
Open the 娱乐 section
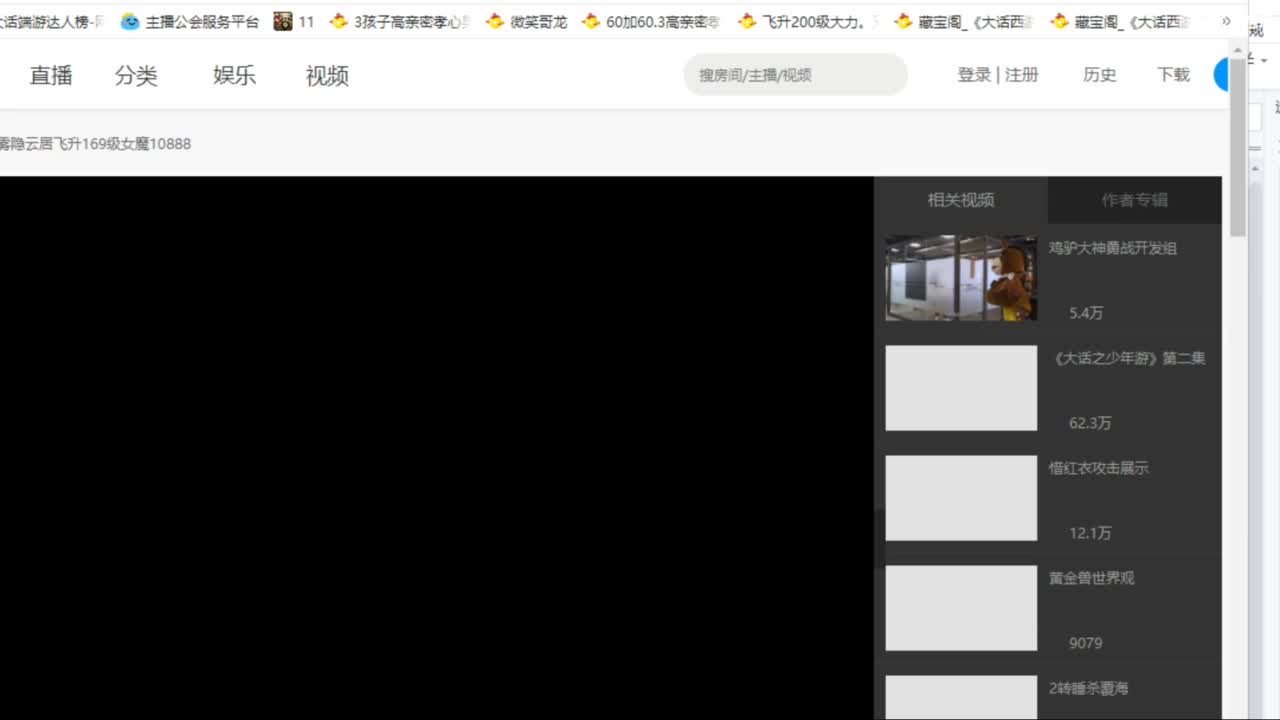point(234,75)
